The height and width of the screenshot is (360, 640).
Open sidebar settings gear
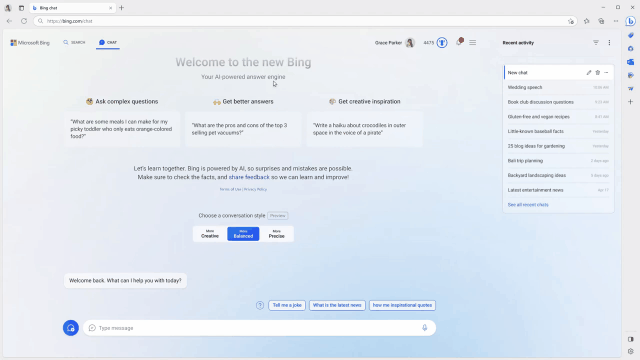click(631, 351)
